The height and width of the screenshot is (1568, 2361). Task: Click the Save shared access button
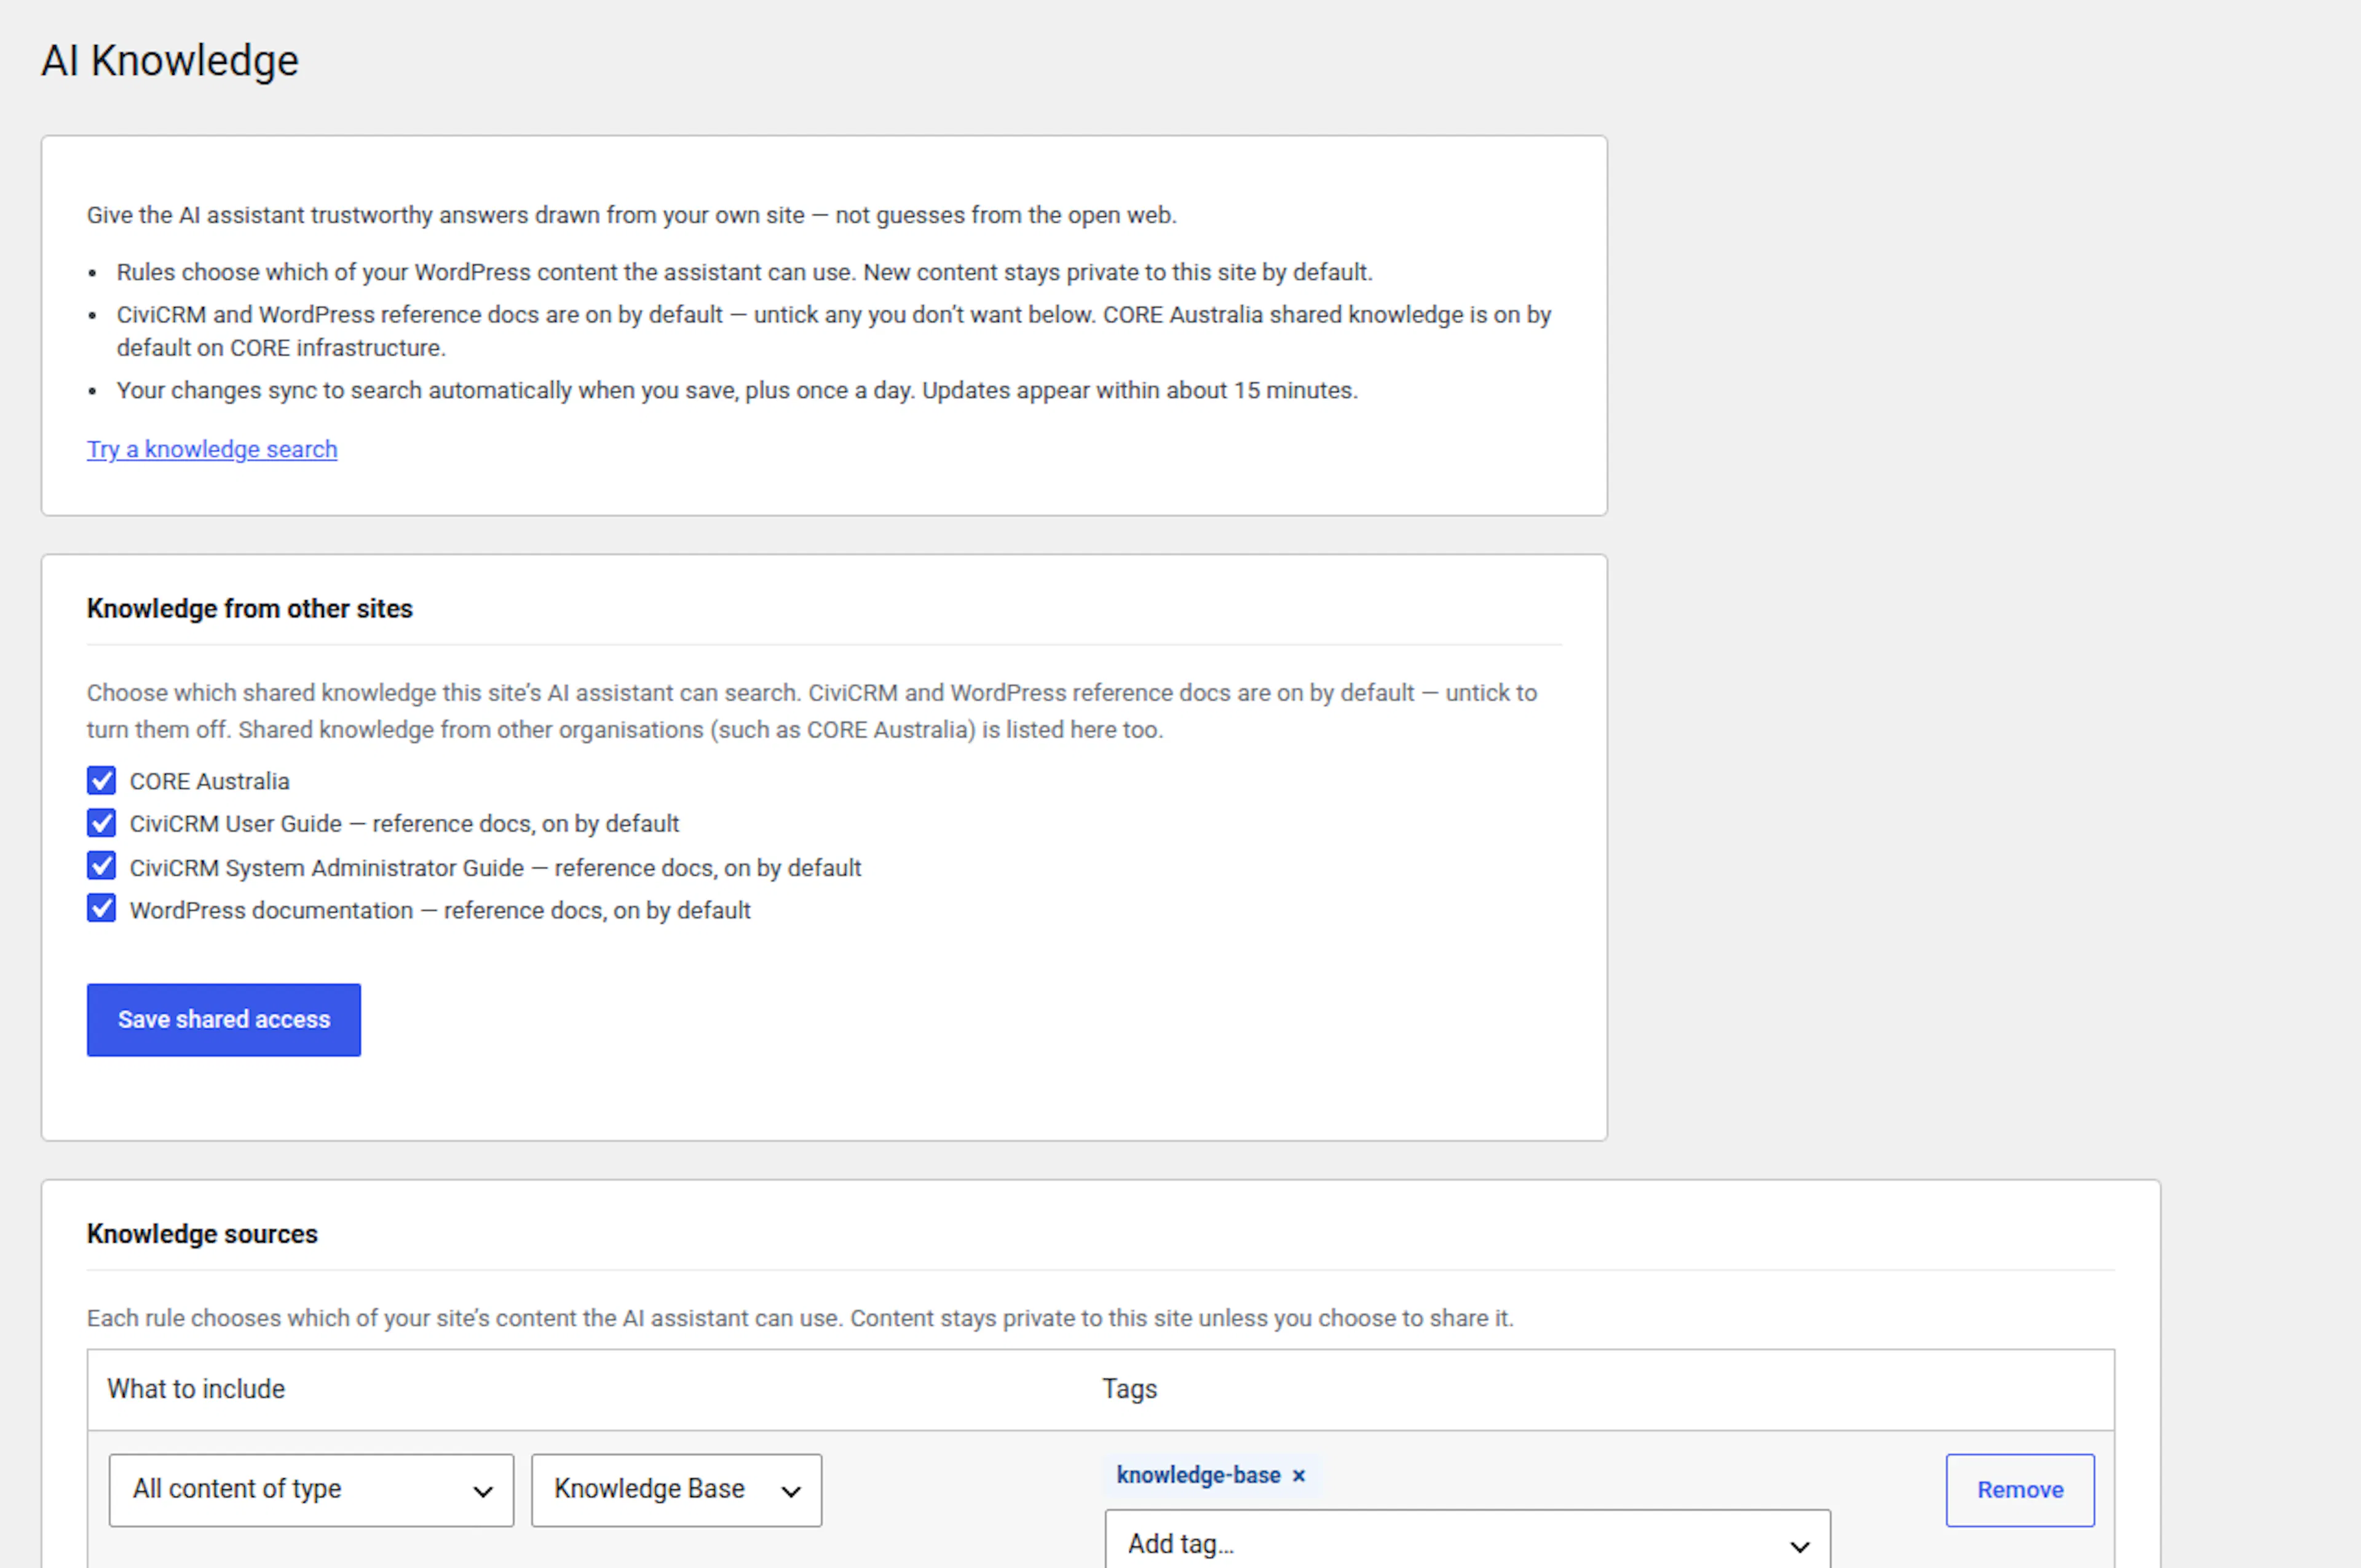pos(224,1019)
